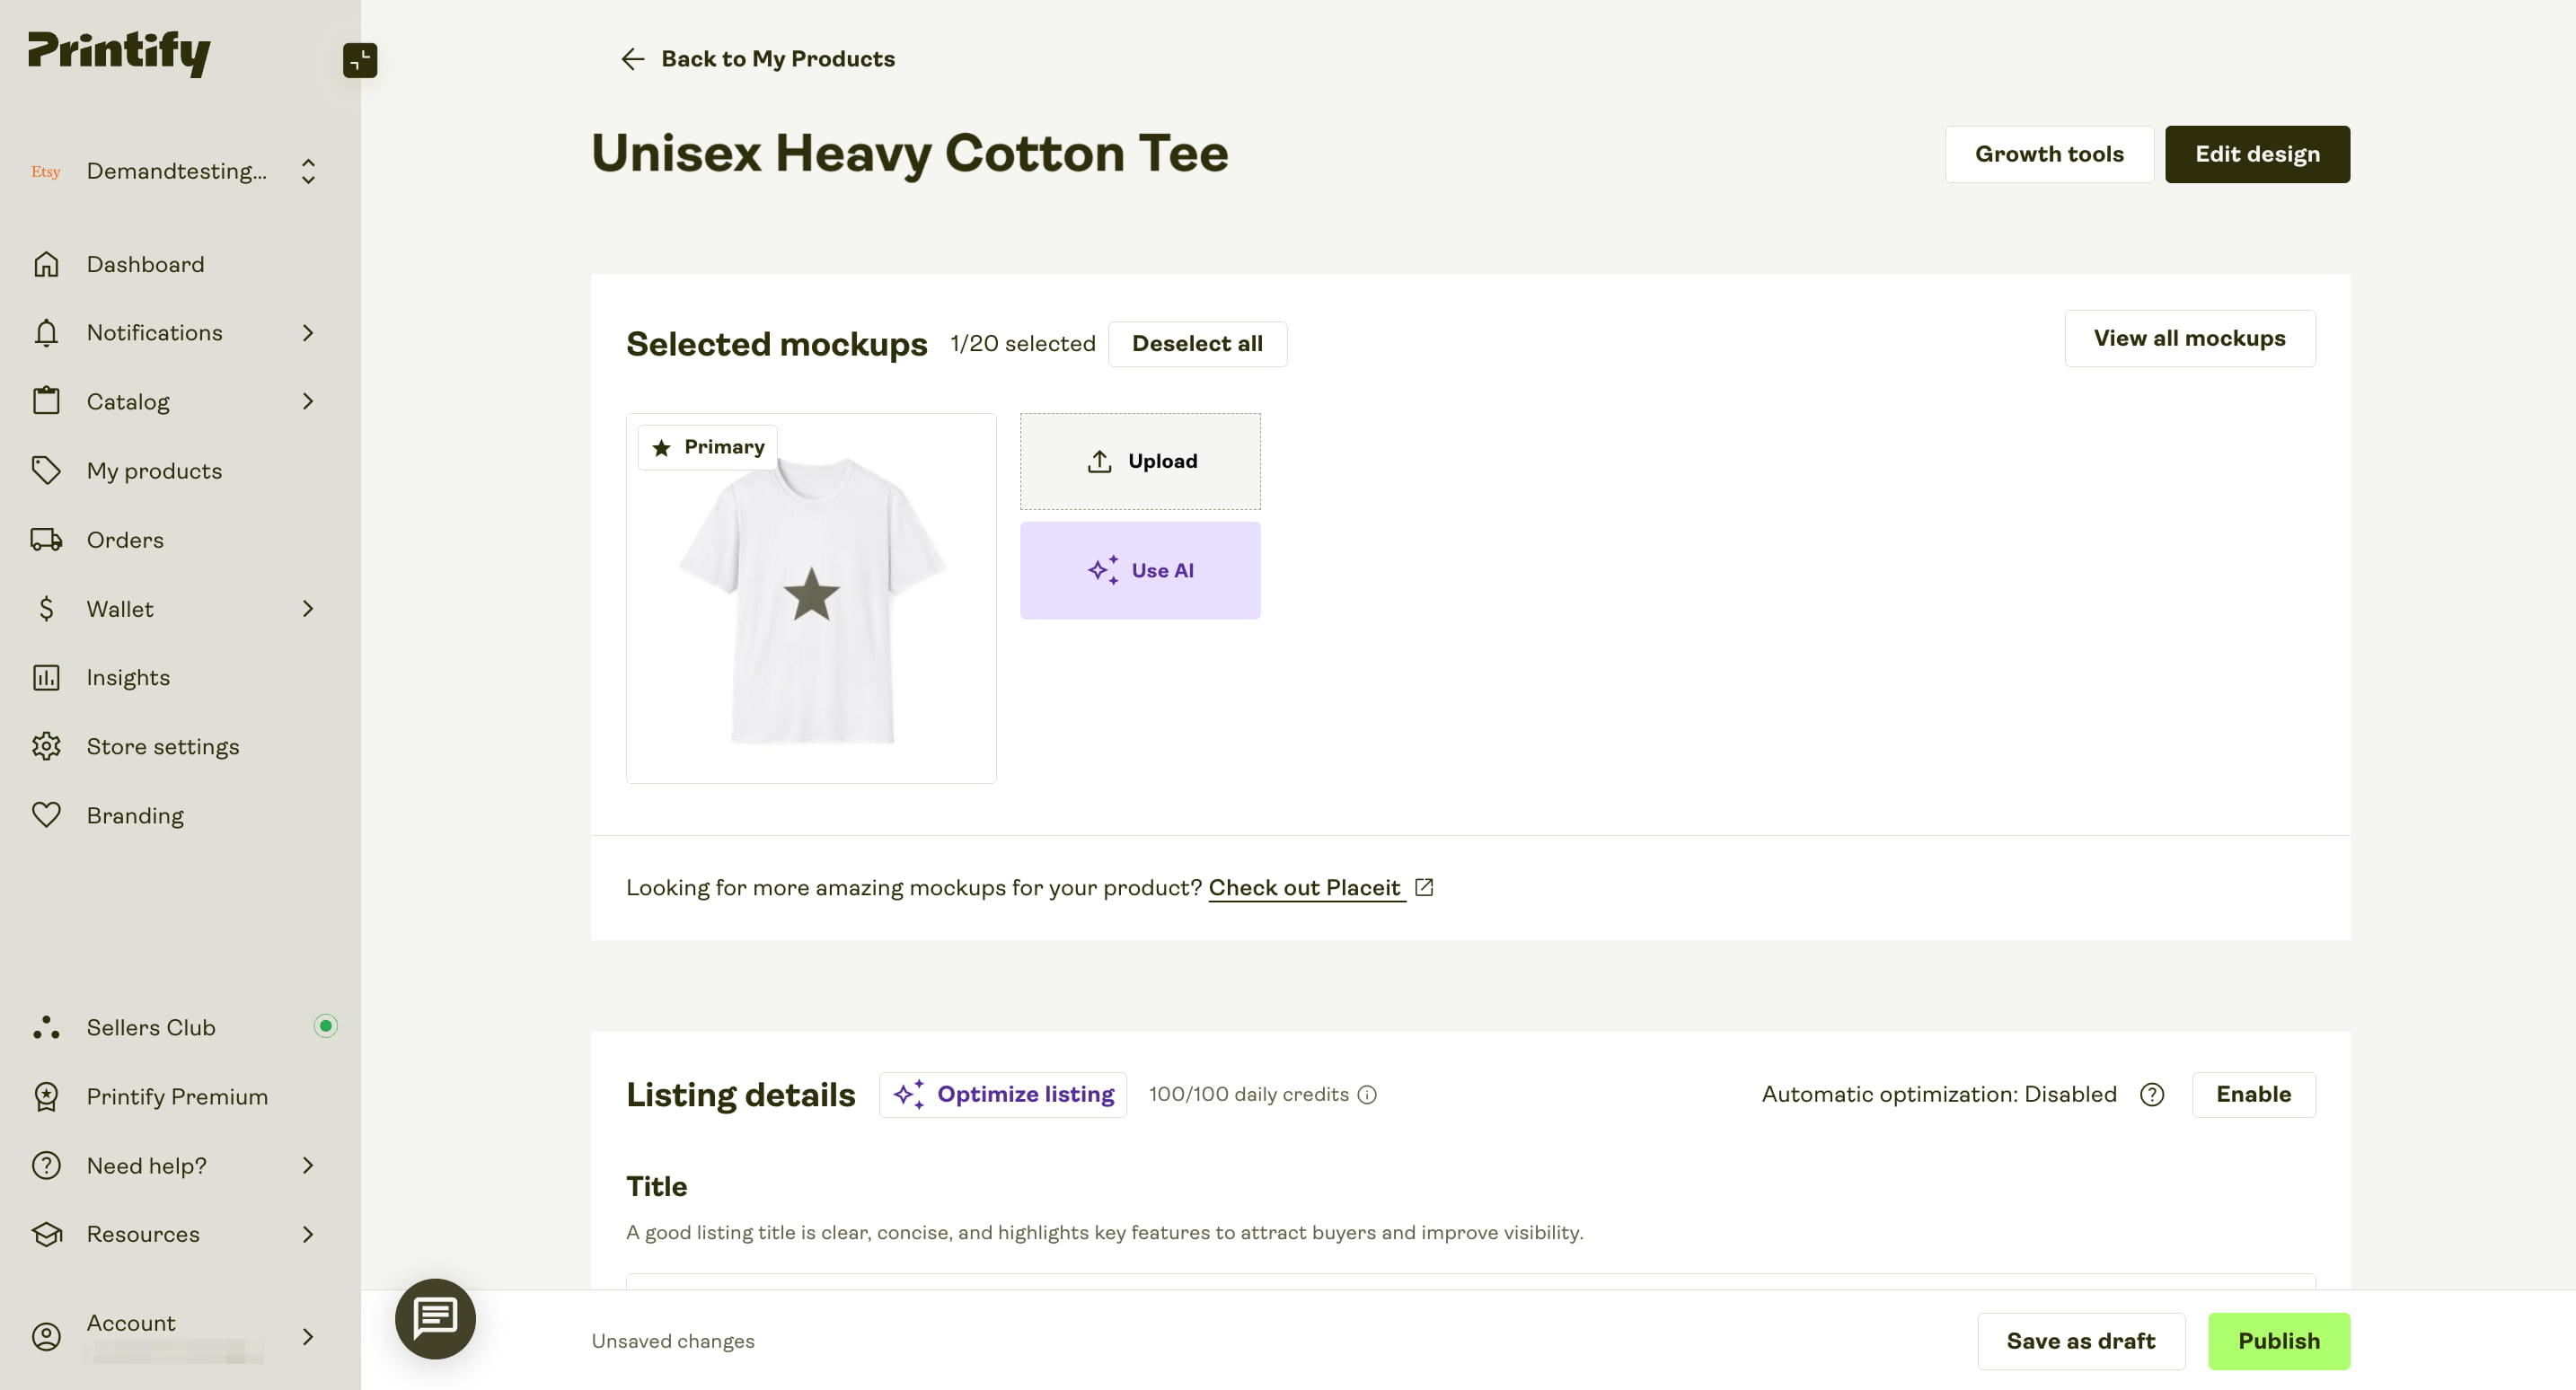Viewport: 2576px width, 1390px height.
Task: Open the chat support bubble icon
Action: click(x=435, y=1318)
